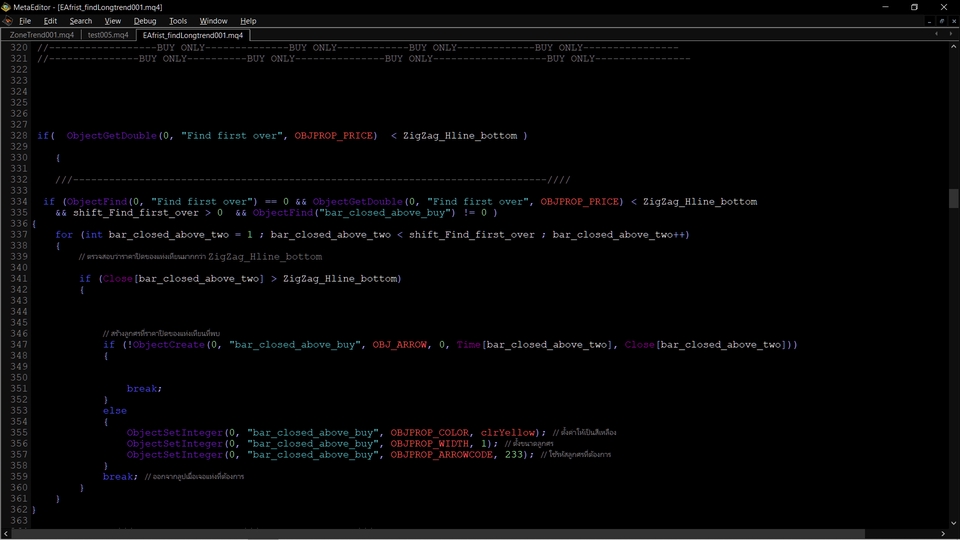Click horizontal scrollbar right arrow
This screenshot has height=540, width=960.
tap(942, 532)
